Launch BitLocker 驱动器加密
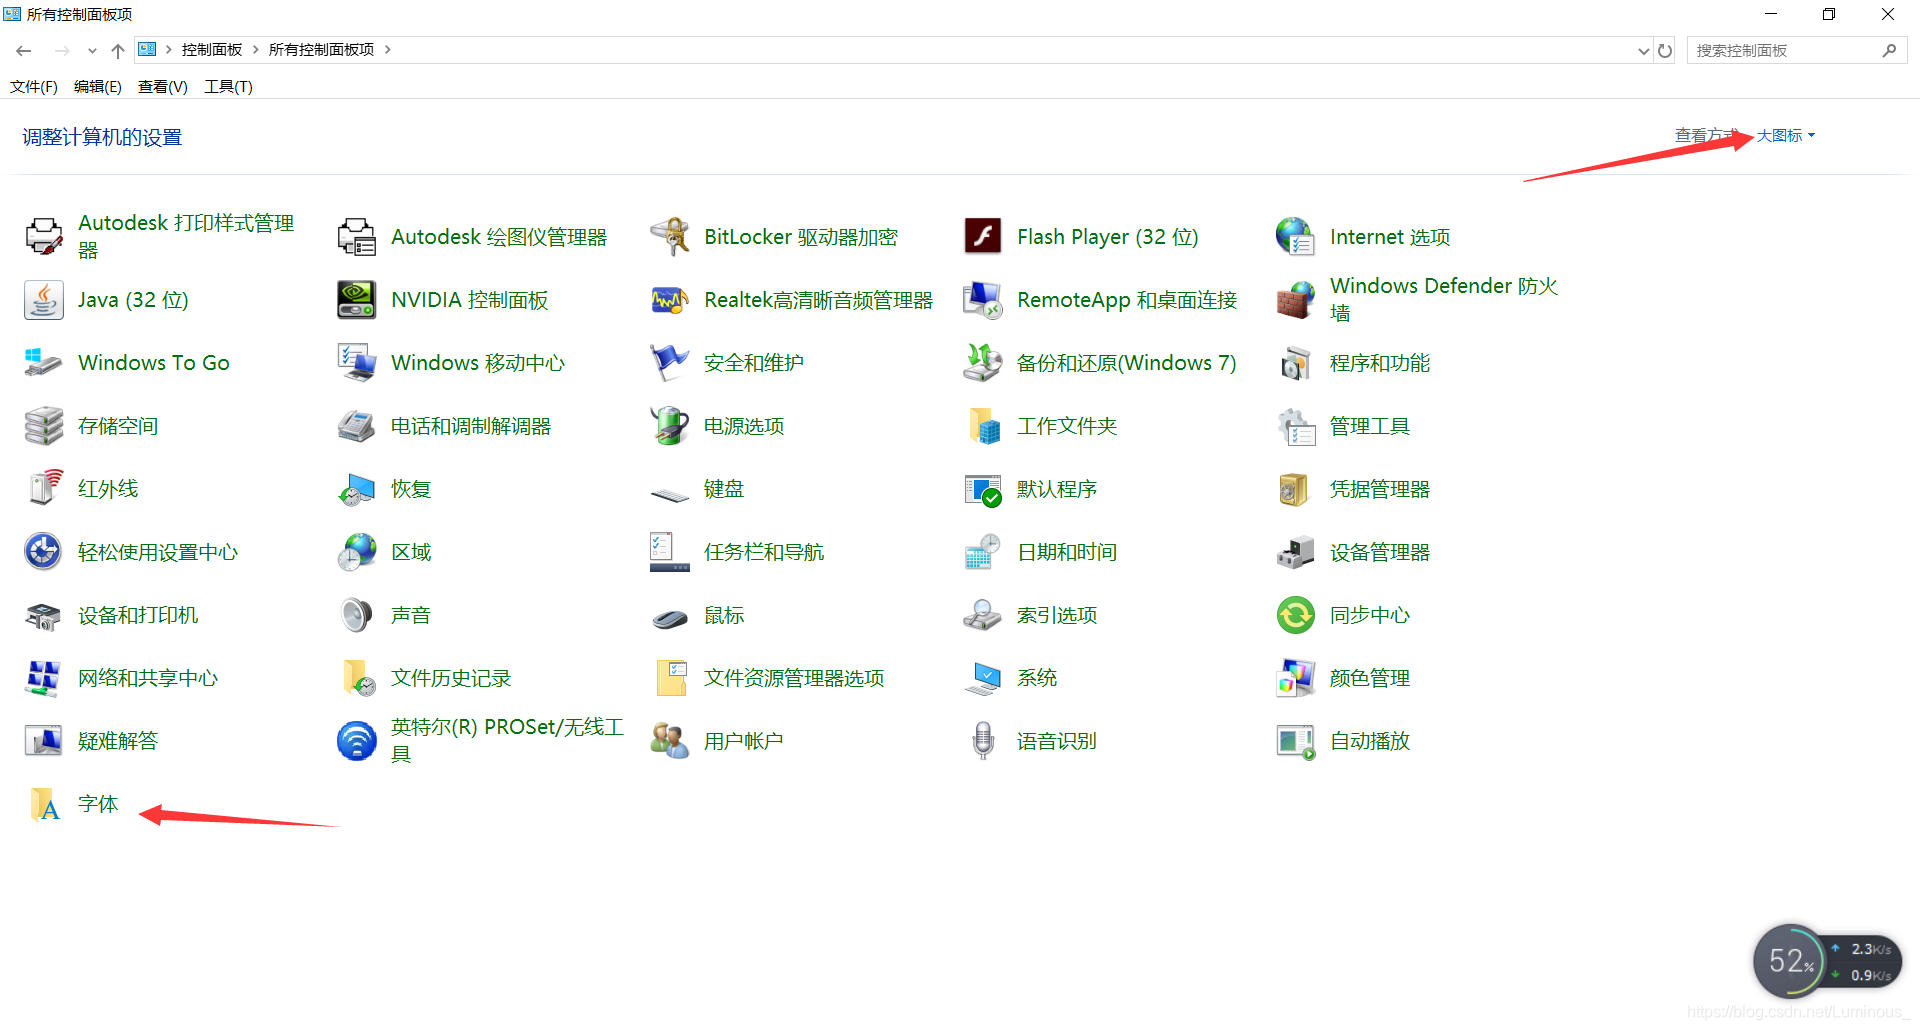Viewport: 1920px width, 1030px height. click(800, 236)
